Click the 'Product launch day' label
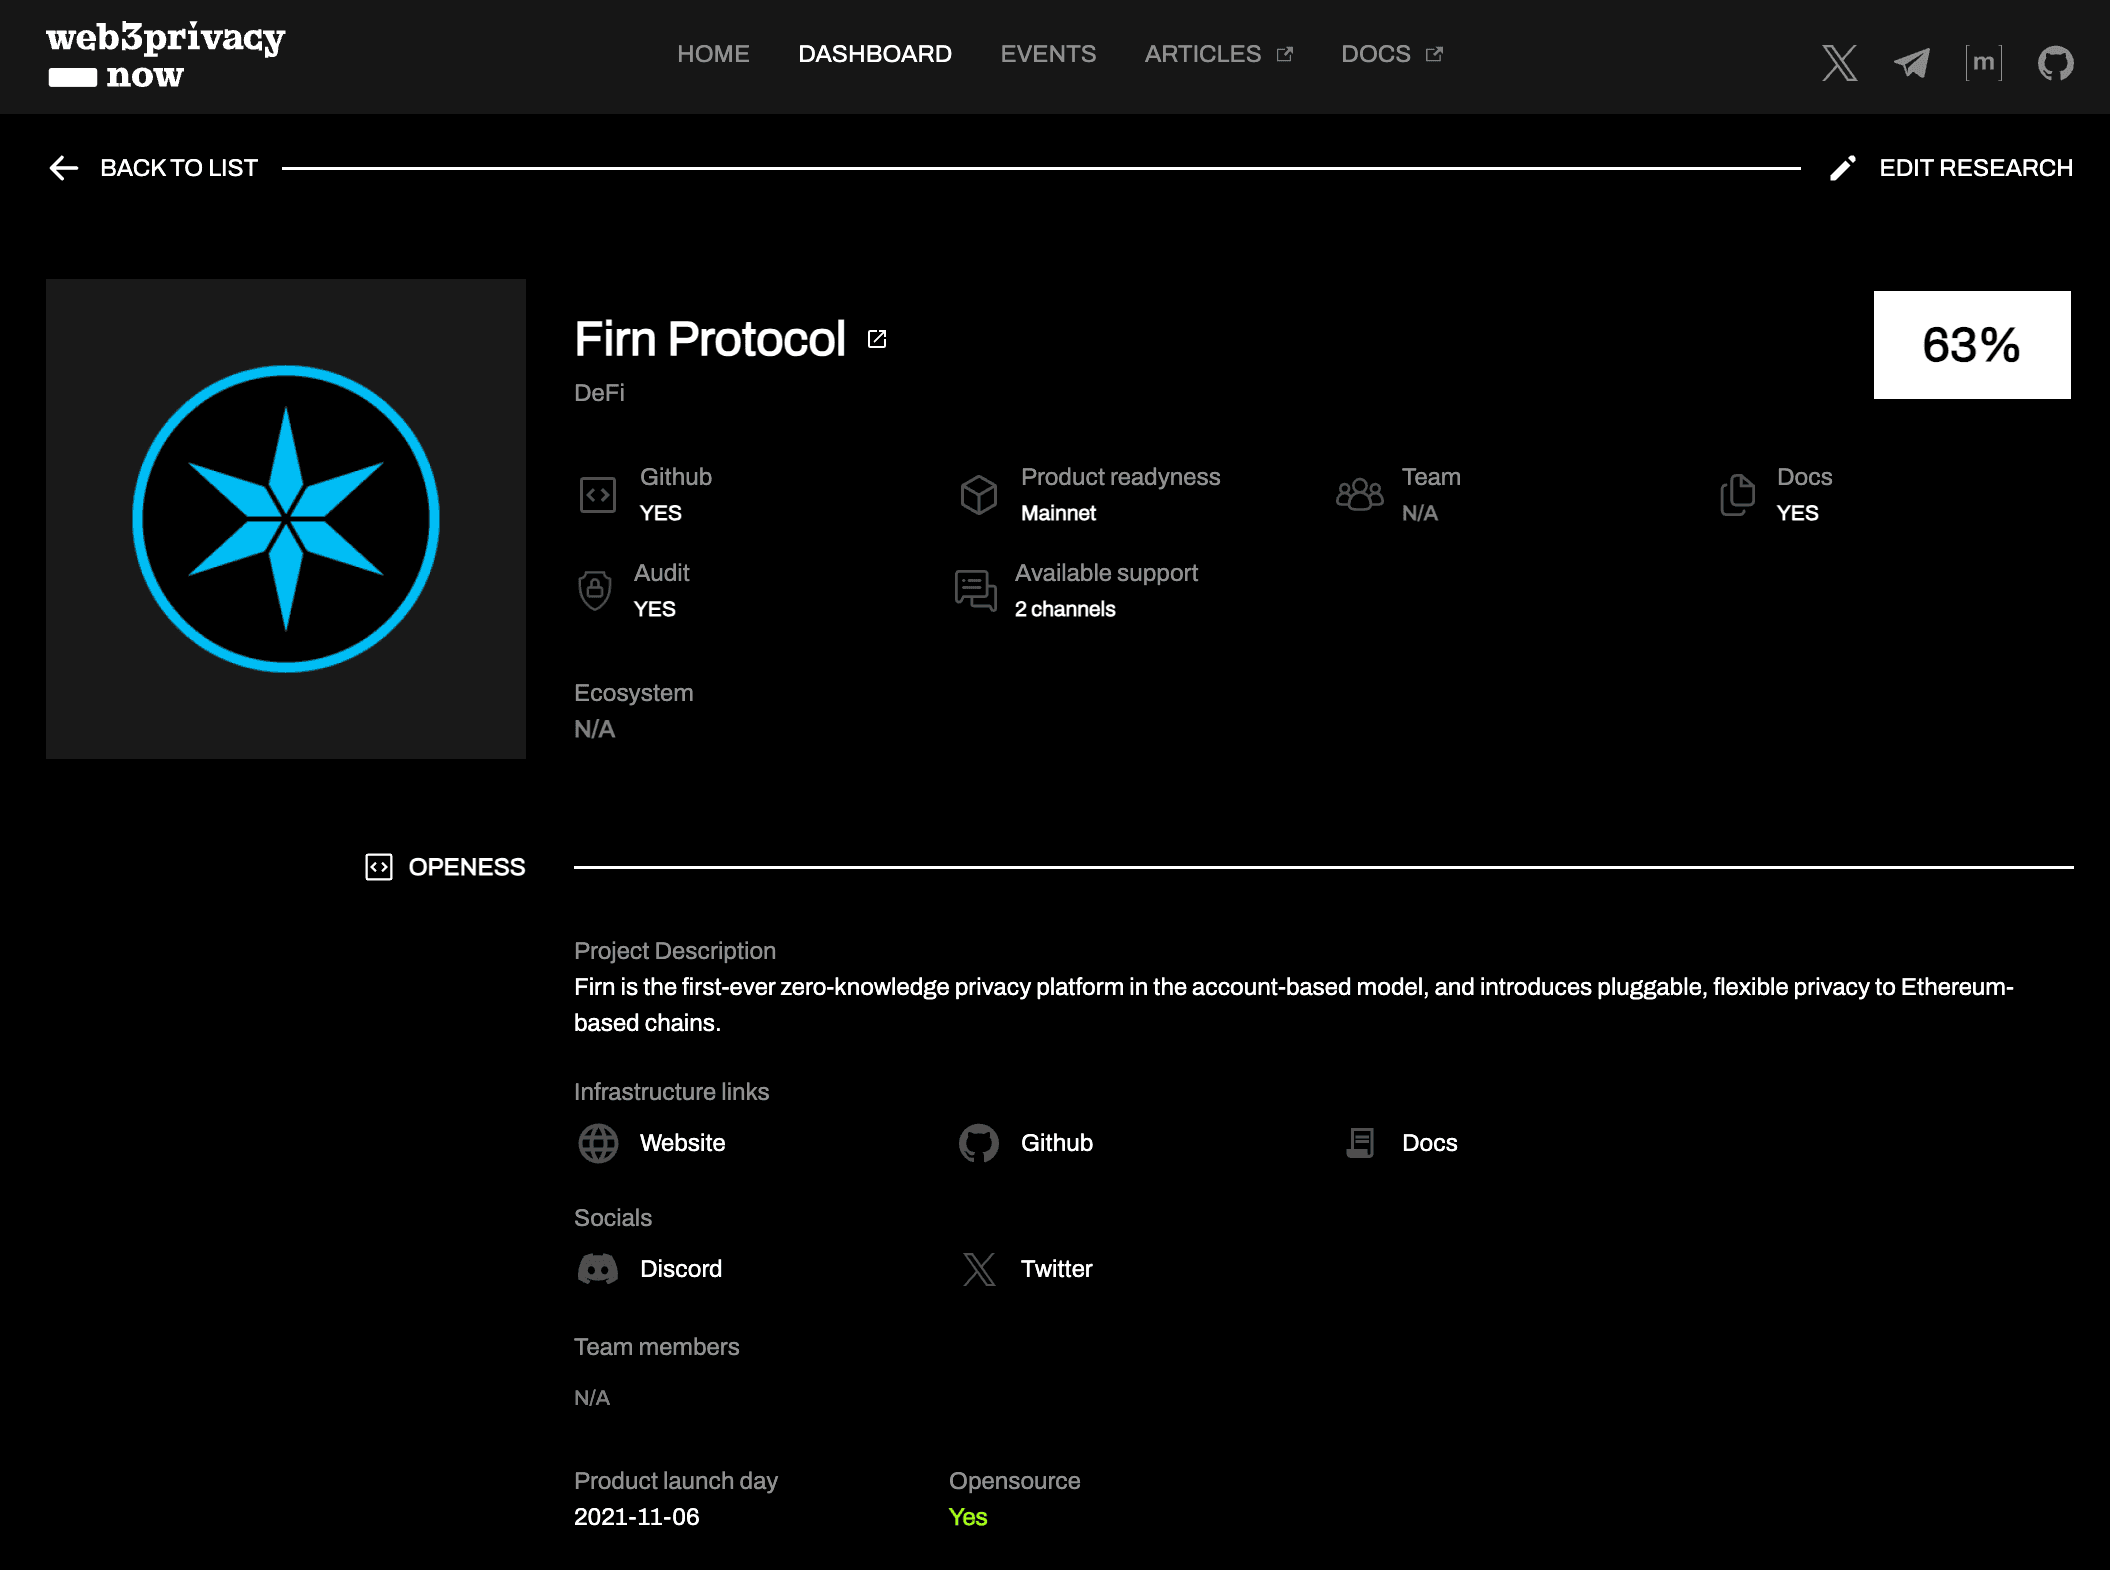2110x1570 pixels. pos(676,1481)
